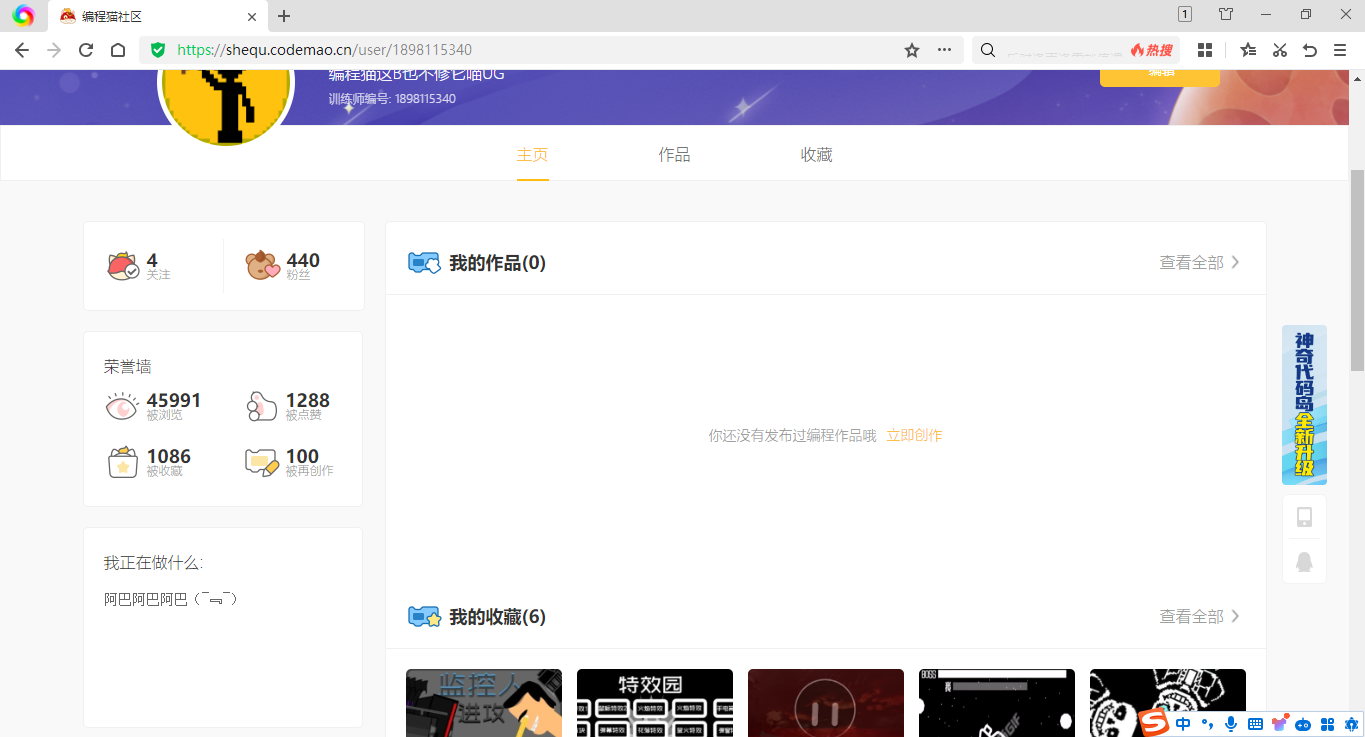Click the mobile phone side icon
1365x737 pixels.
click(x=1304, y=517)
